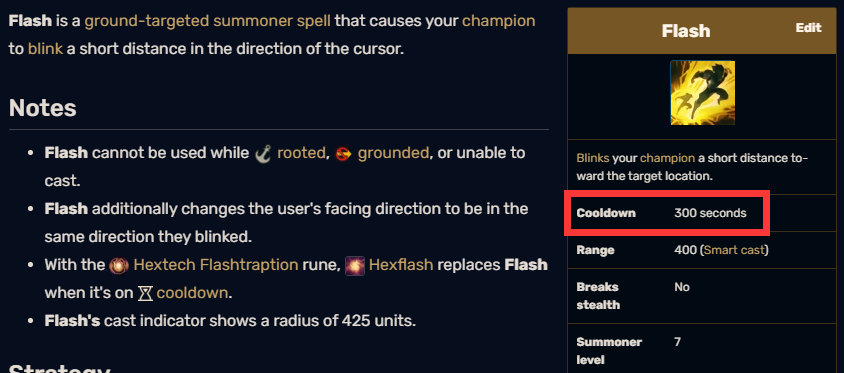Screen dimensions: 844x373
Task: Click the purple Hexflash ability icon
Action: click(x=355, y=265)
